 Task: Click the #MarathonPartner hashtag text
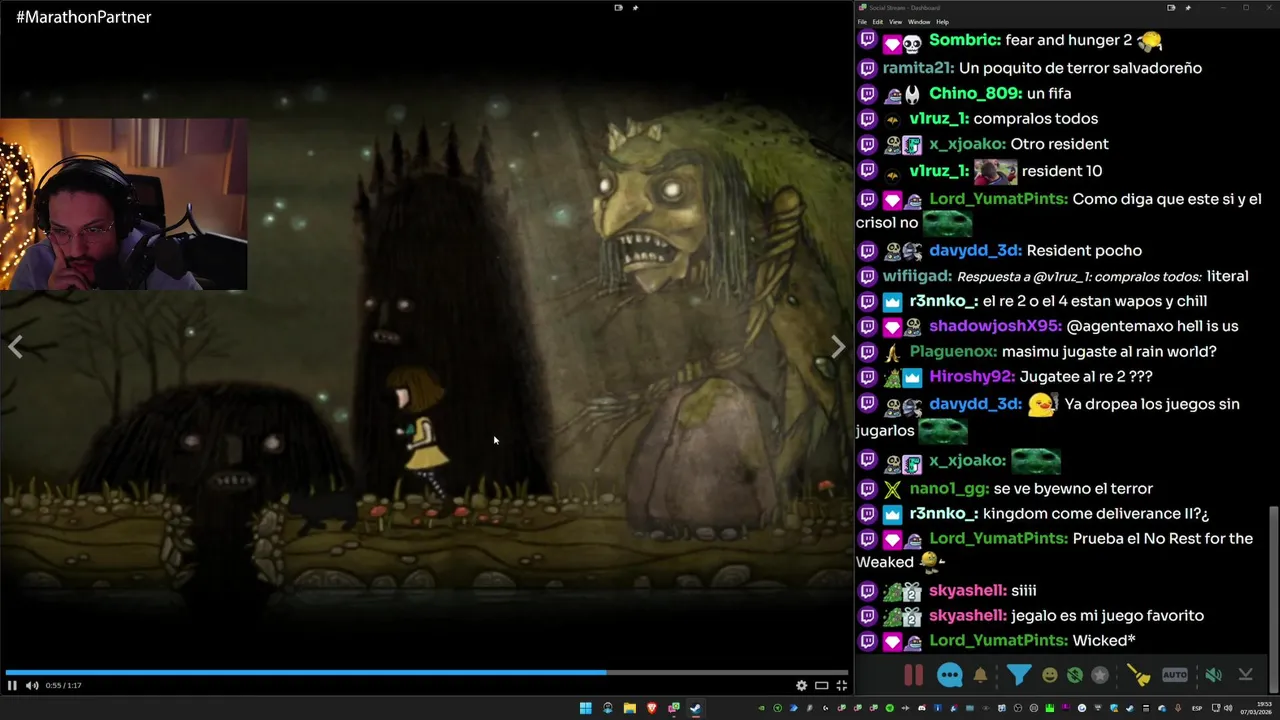84,17
